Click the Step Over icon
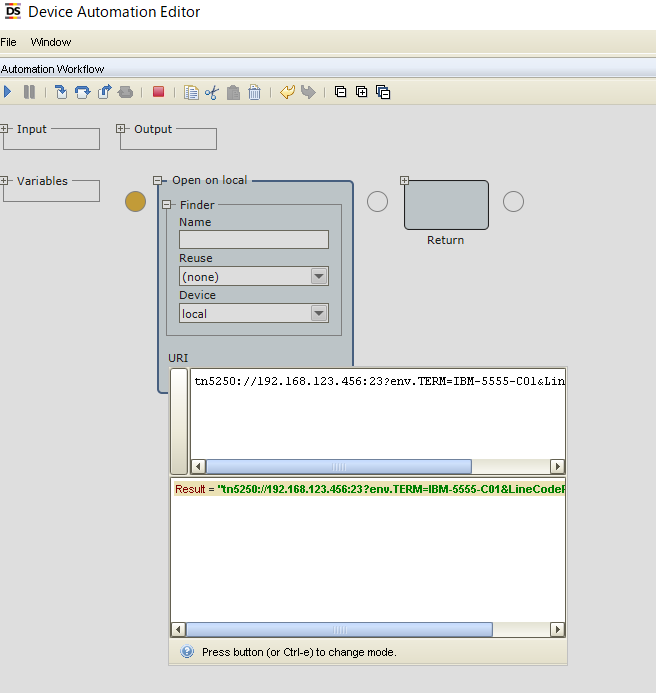 [x=82, y=92]
